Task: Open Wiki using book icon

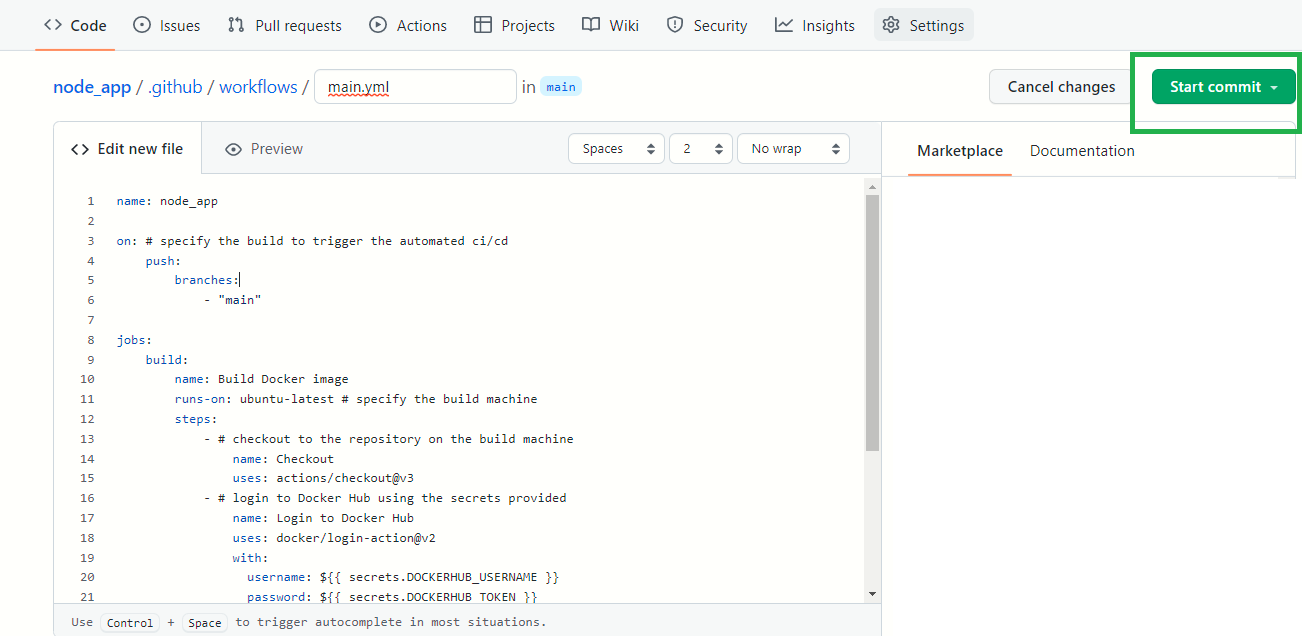Action: click(591, 25)
